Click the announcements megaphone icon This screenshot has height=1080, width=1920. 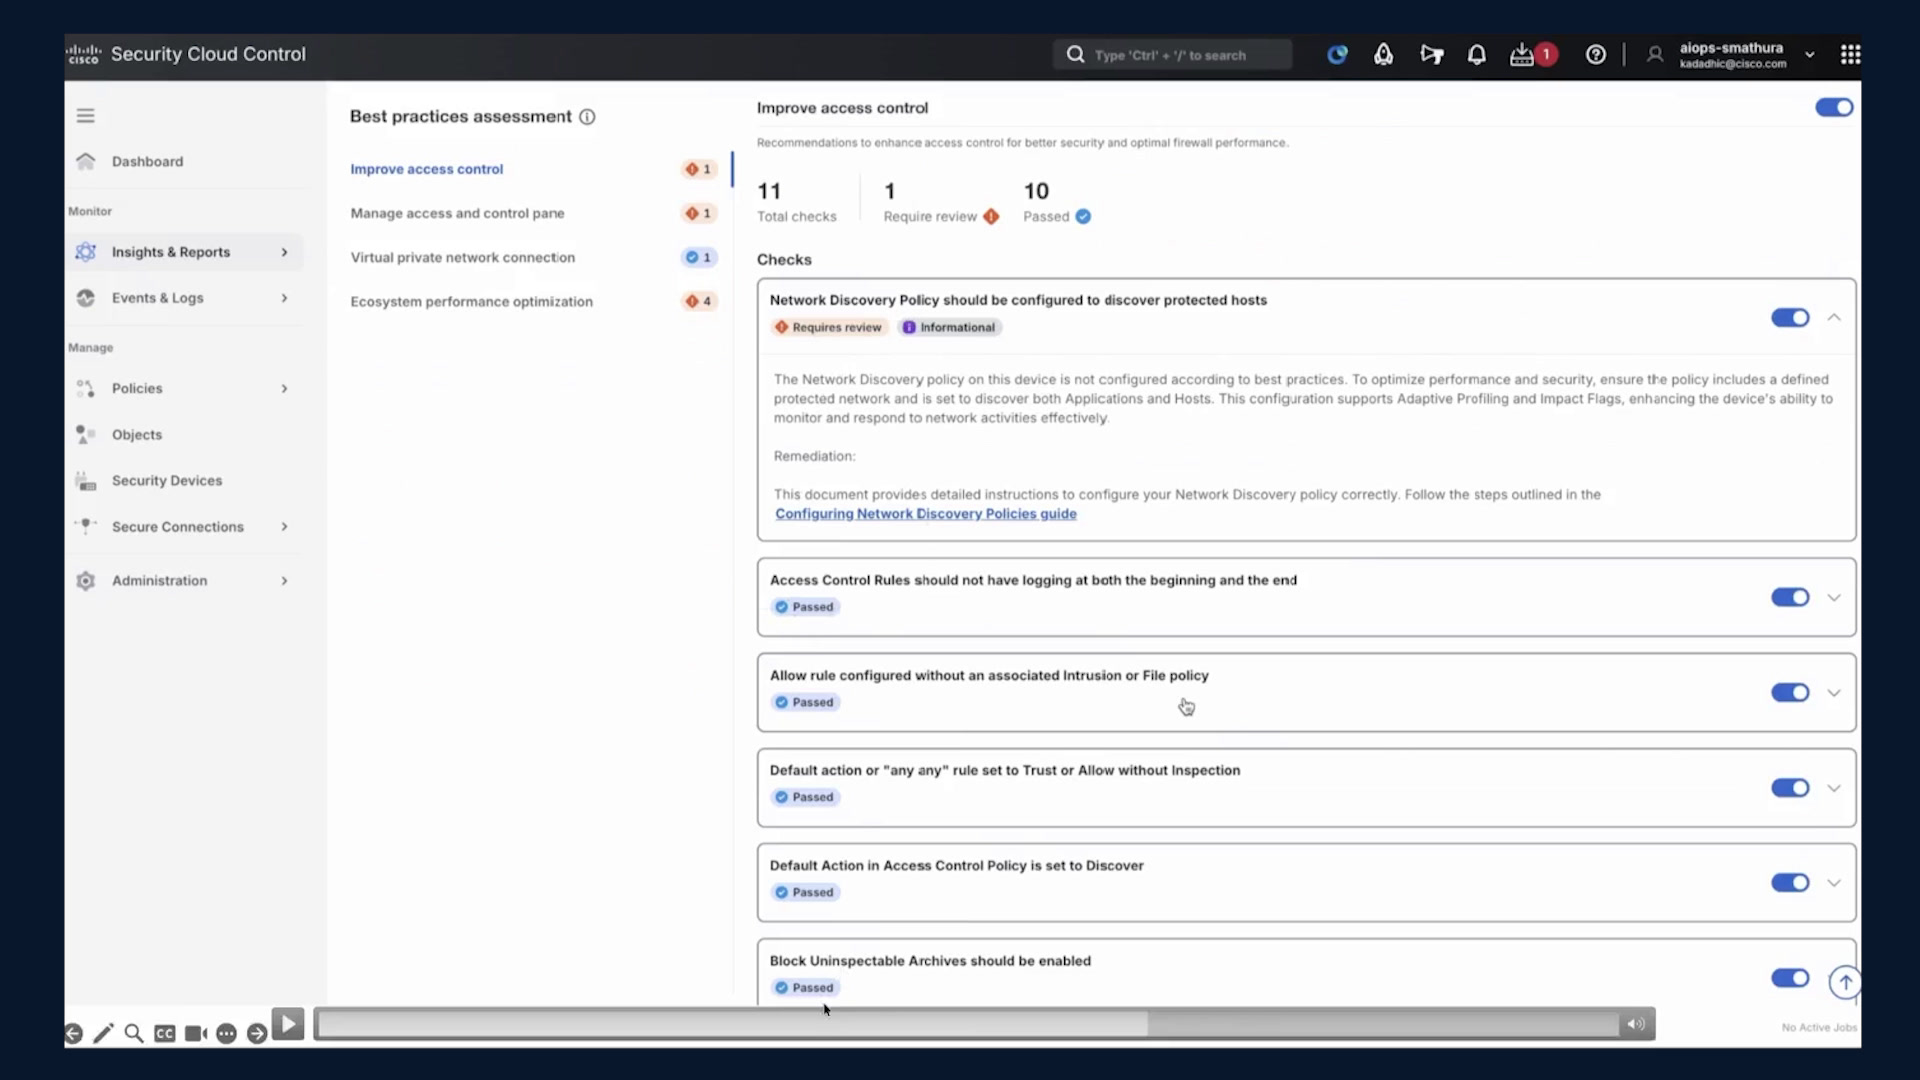(1431, 55)
